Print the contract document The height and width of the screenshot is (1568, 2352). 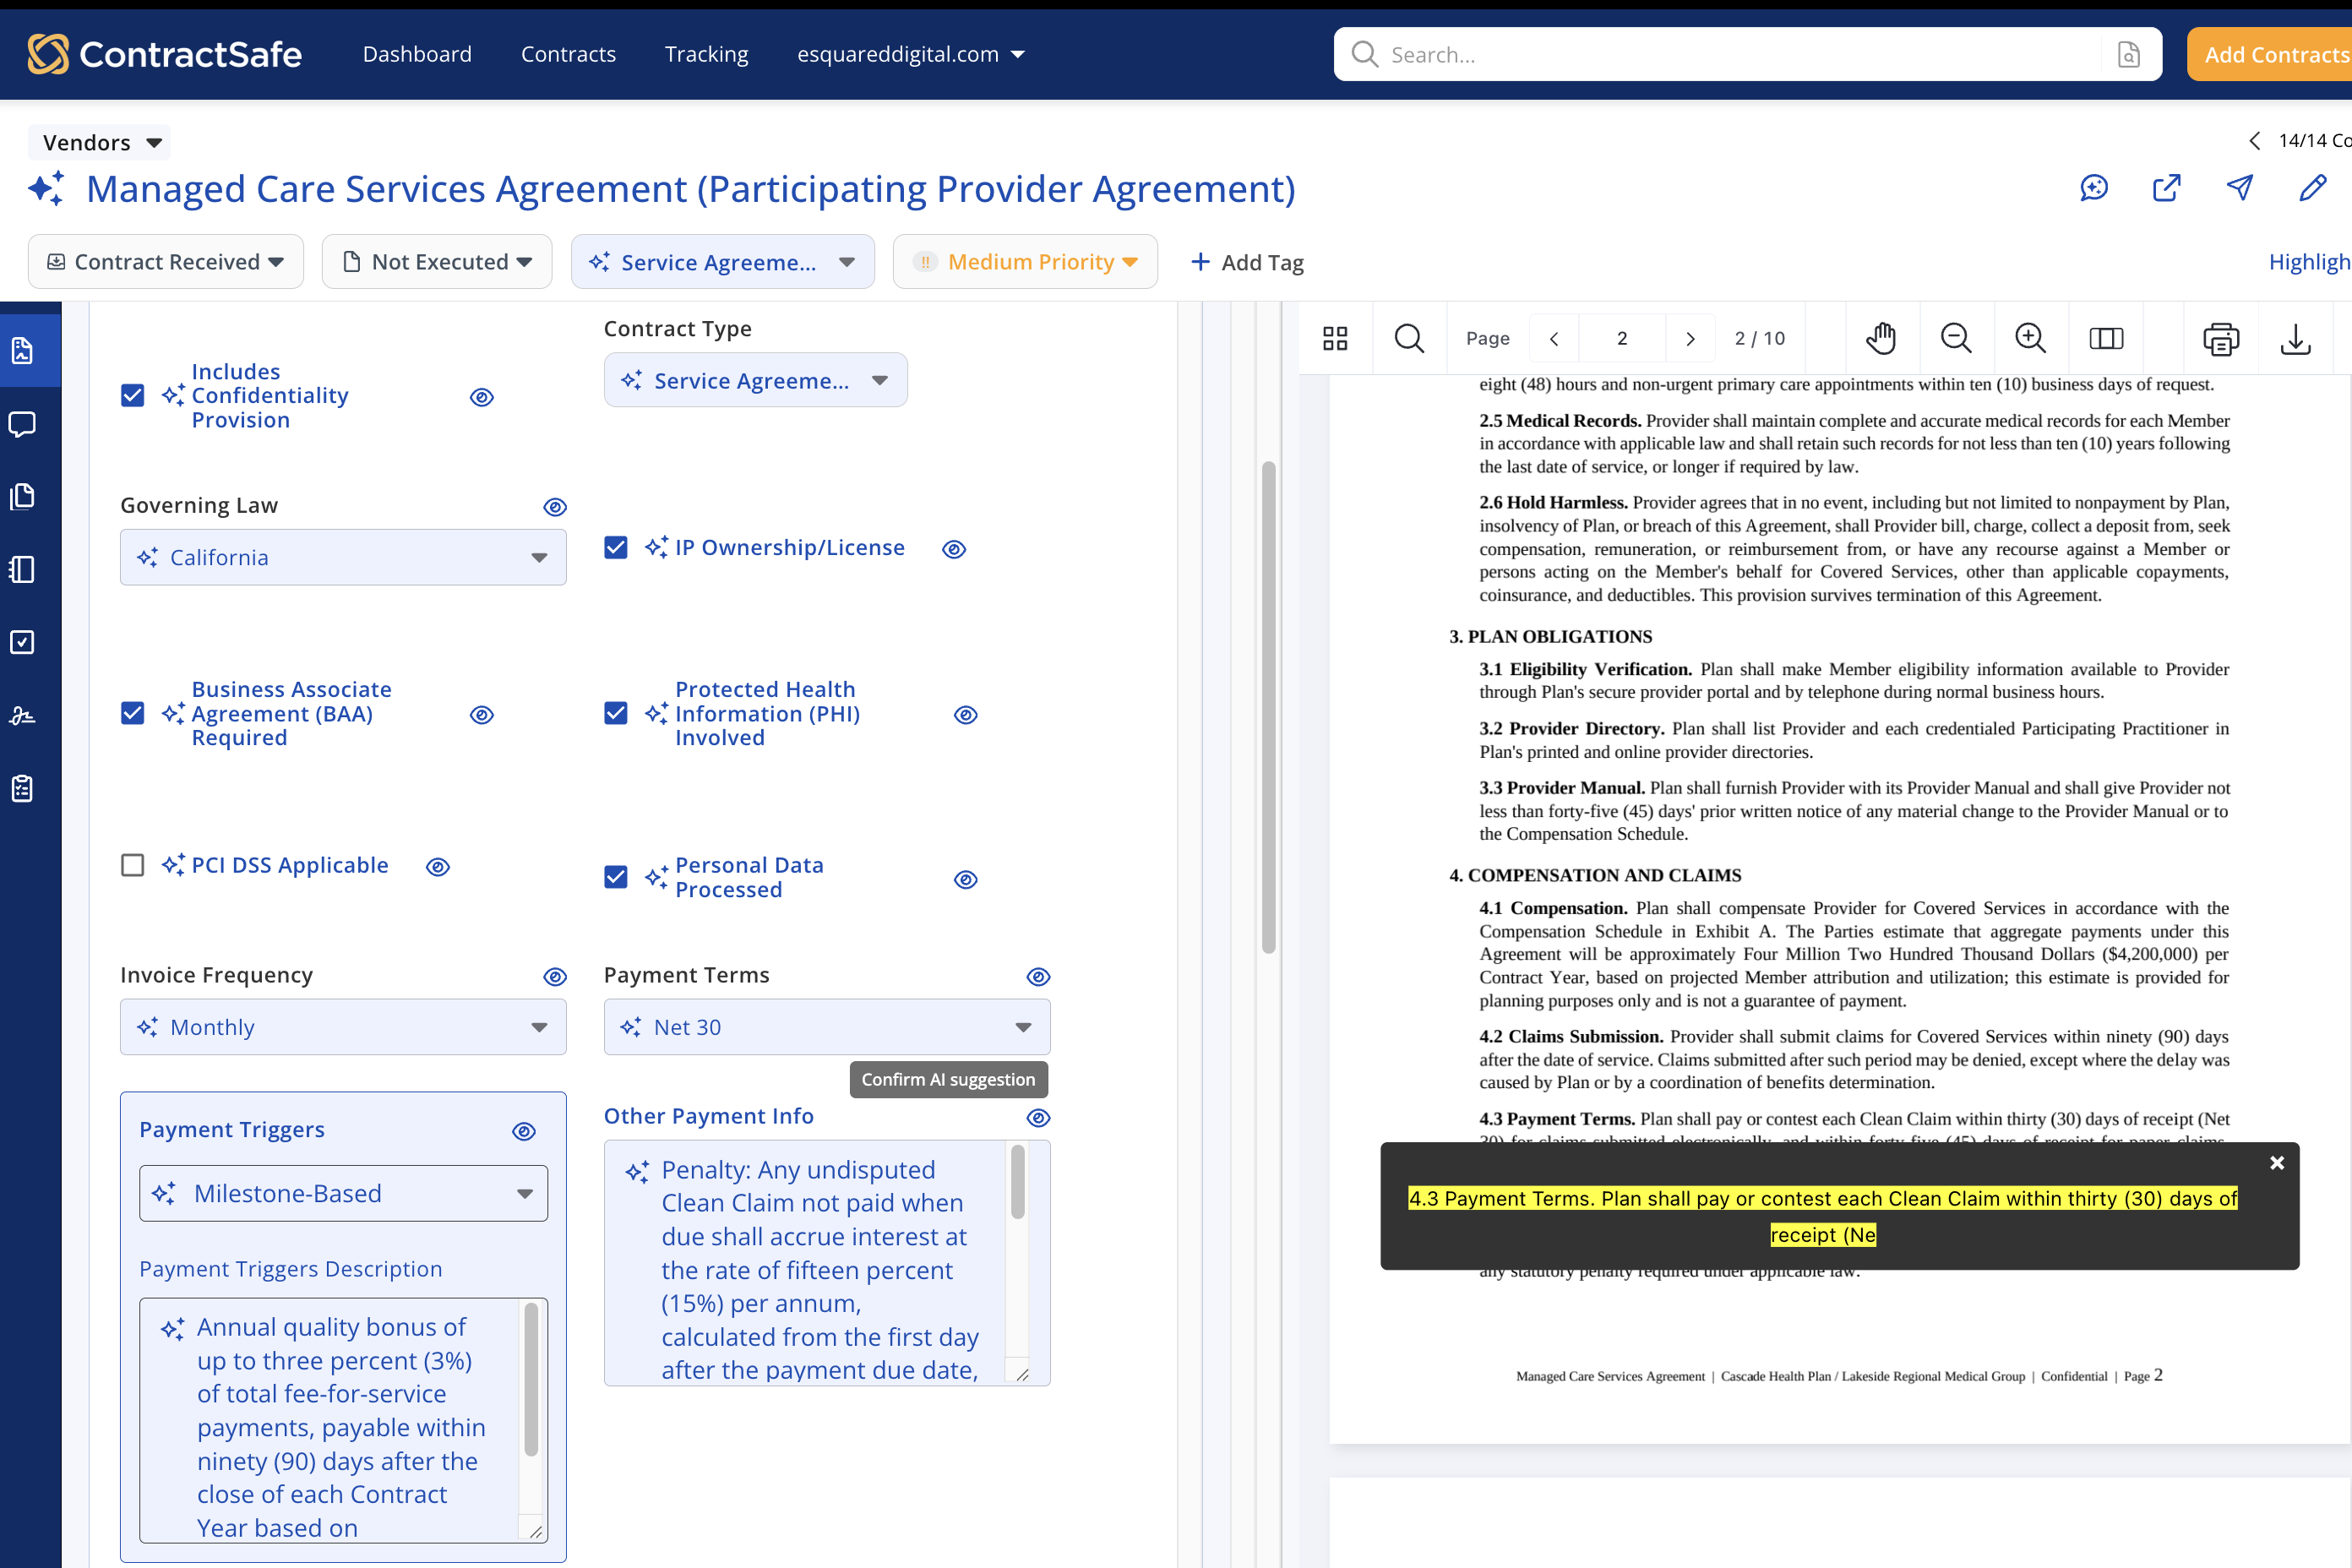pyautogui.click(x=2220, y=339)
